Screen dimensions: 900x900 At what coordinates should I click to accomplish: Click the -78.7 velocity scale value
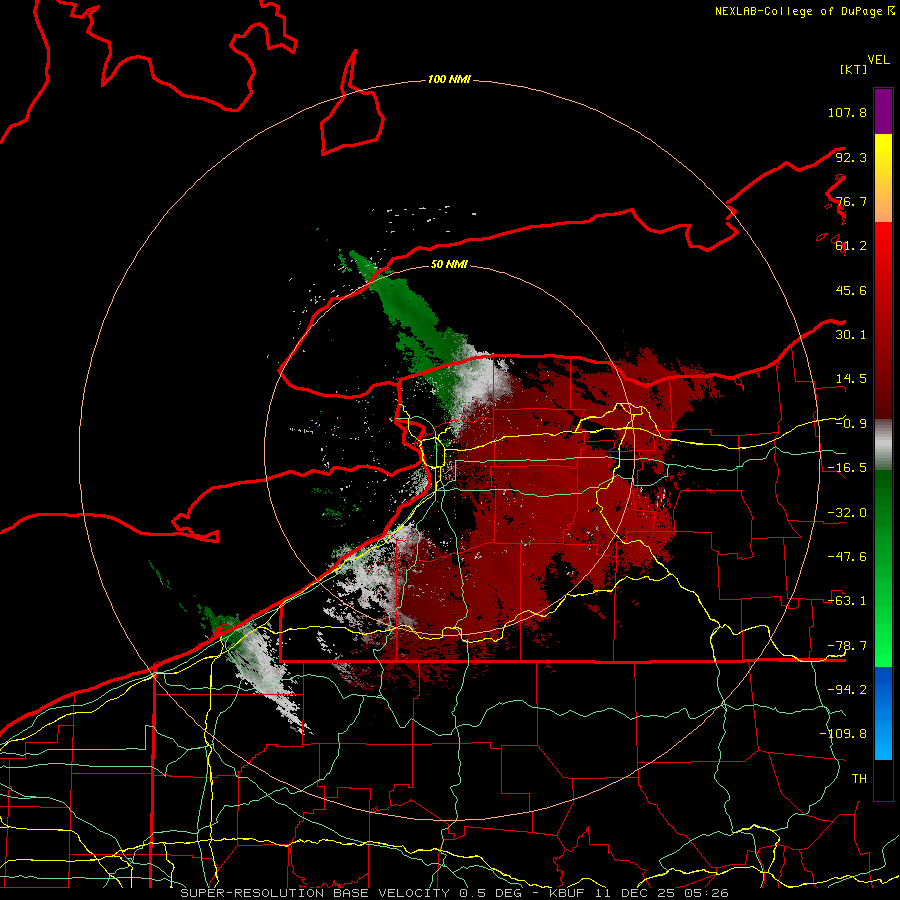[847, 646]
